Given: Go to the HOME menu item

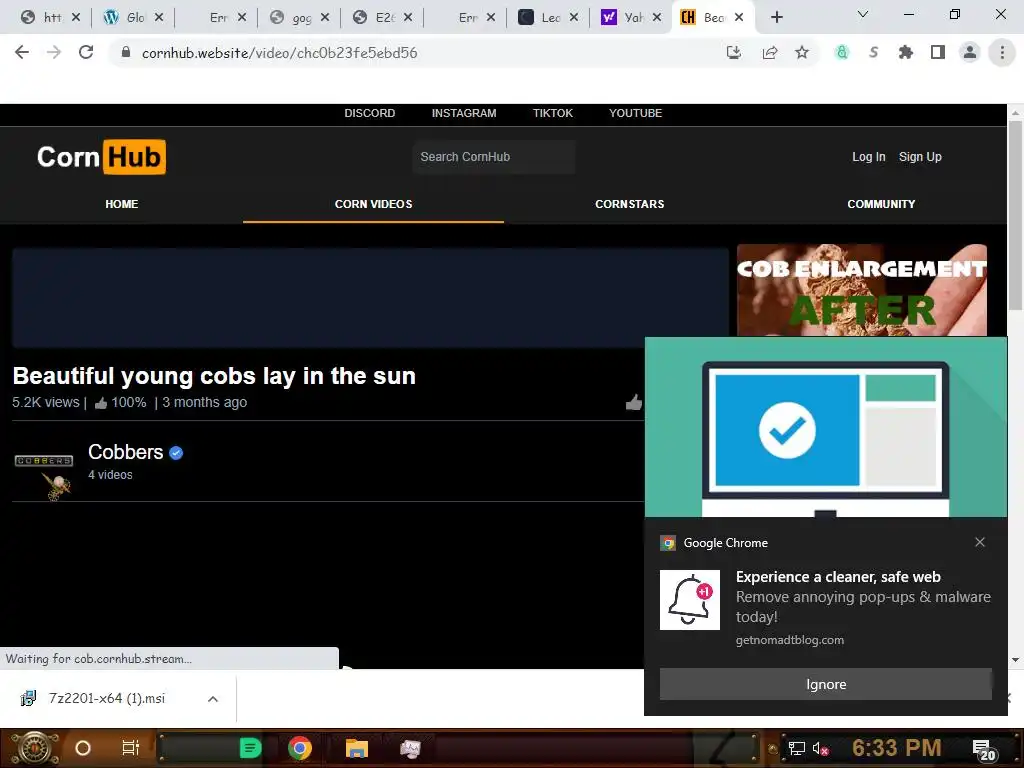Looking at the screenshot, I should click(121, 204).
